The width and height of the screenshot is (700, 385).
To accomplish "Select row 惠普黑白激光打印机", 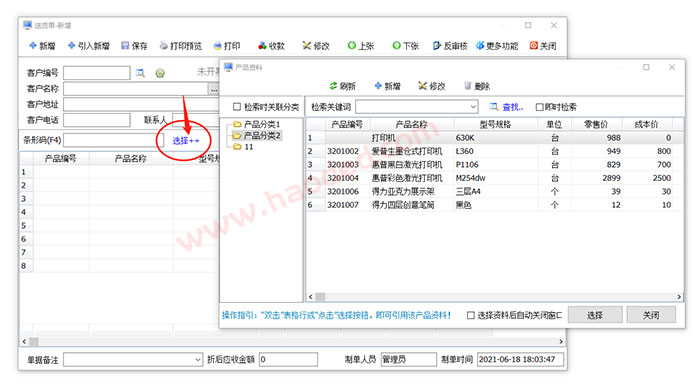I will [x=495, y=165].
